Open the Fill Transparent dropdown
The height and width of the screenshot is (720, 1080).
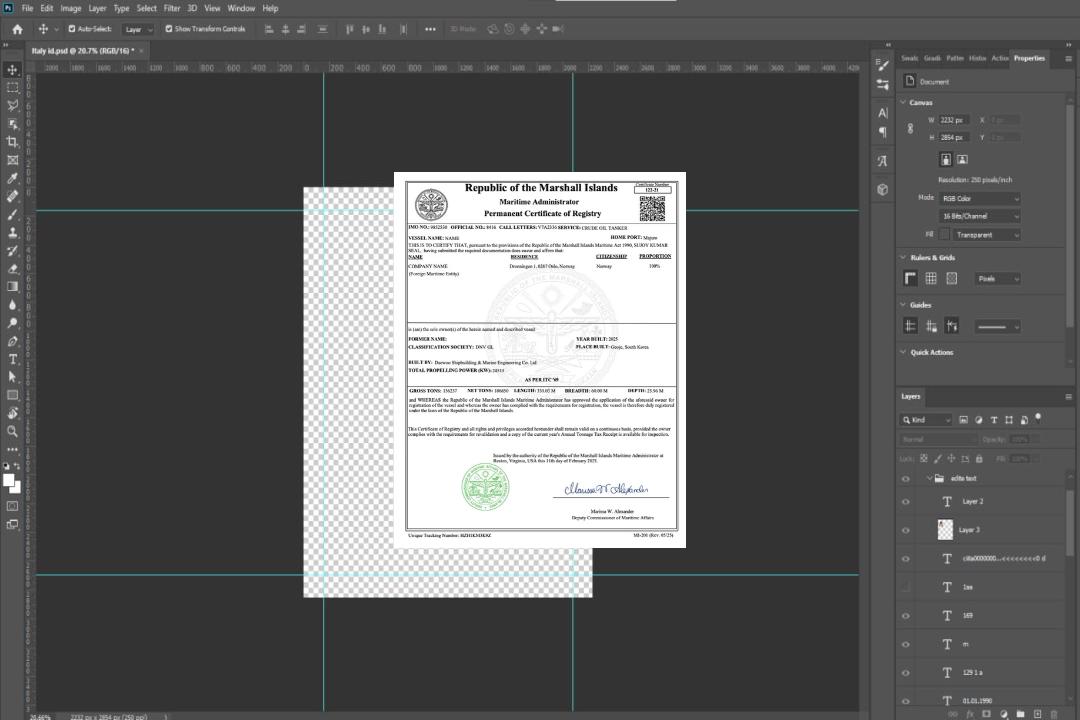(987, 235)
